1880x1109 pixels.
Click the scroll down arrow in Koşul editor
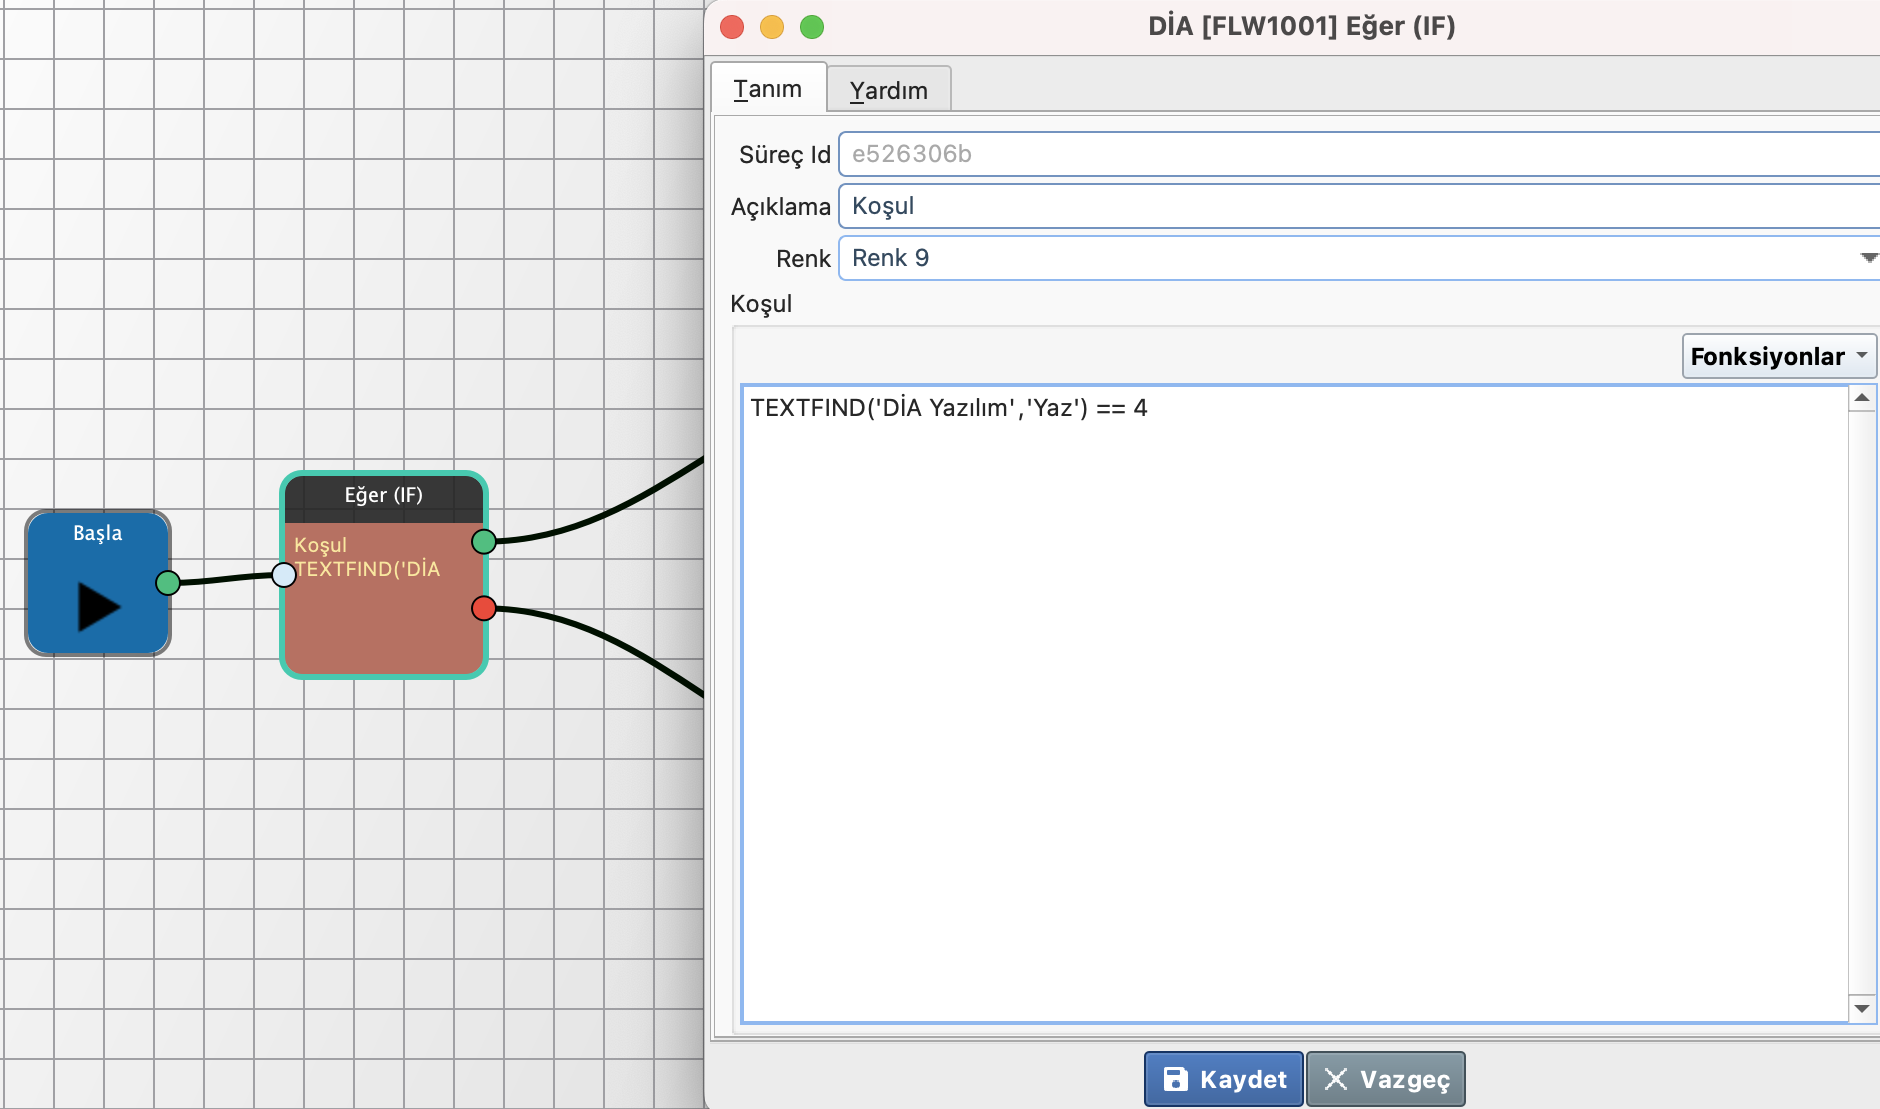point(1862,1008)
